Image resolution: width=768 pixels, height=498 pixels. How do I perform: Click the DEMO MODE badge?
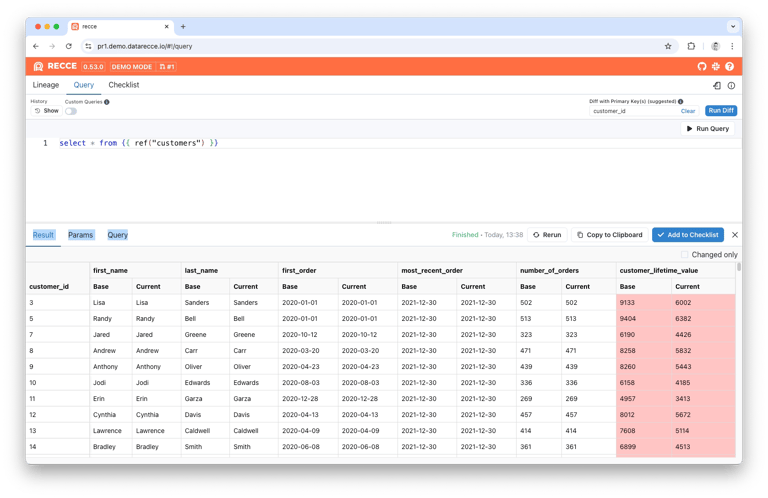(x=132, y=67)
